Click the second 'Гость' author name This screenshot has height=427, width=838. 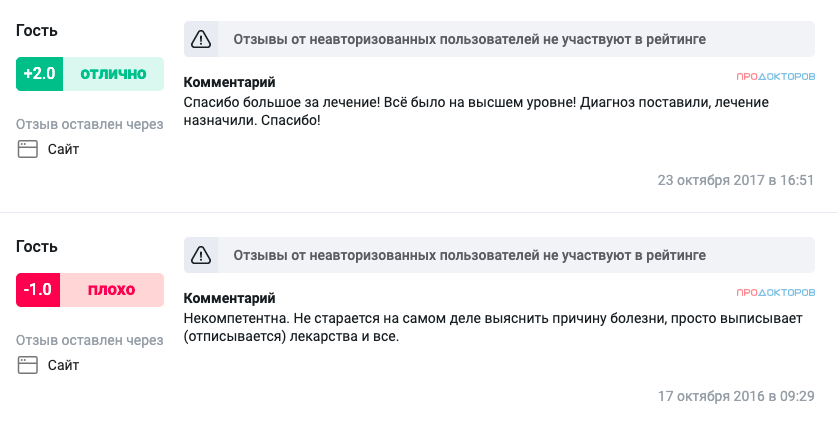[x=37, y=246]
